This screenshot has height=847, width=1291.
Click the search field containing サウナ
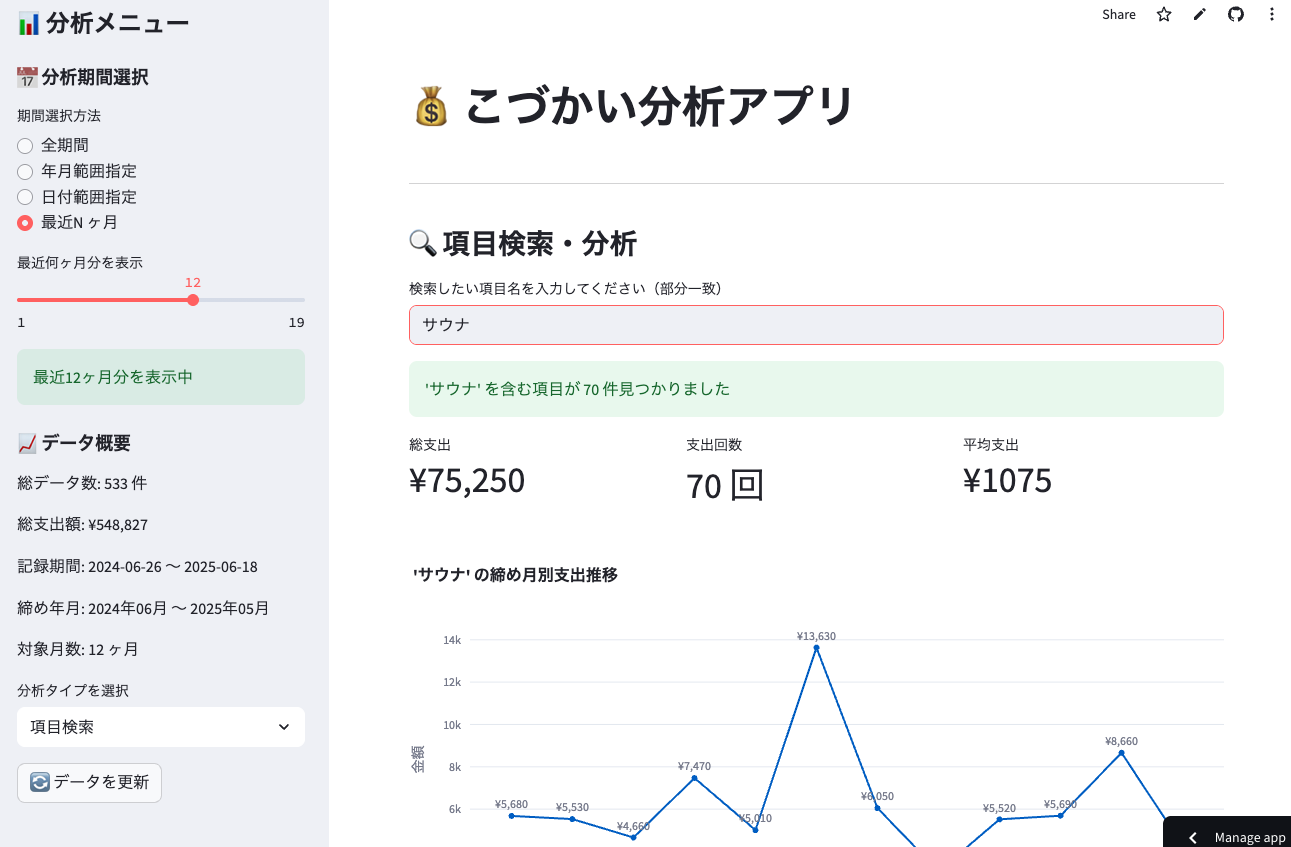tap(816, 325)
